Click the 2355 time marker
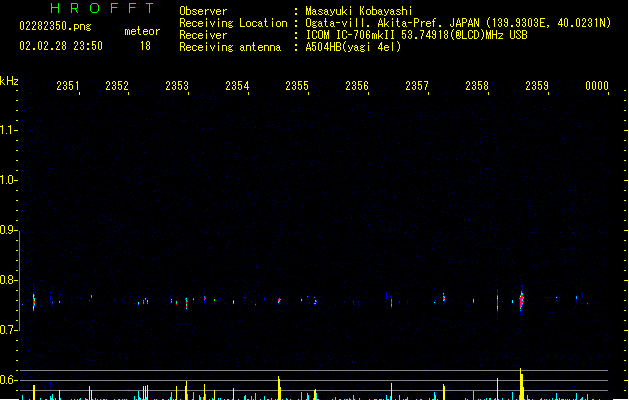This screenshot has width=629, height=400. (297, 86)
